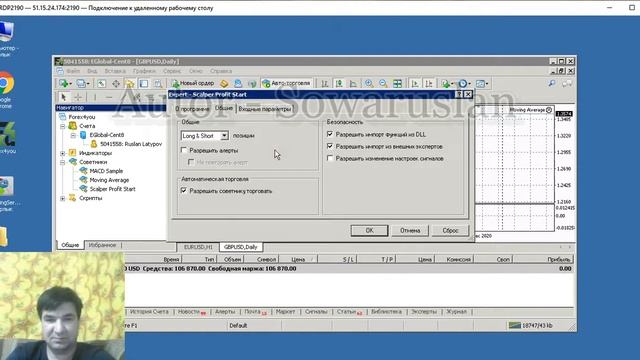
Task: Click the help question-mark button in Expert dialog
Action: pyautogui.click(x=459, y=94)
